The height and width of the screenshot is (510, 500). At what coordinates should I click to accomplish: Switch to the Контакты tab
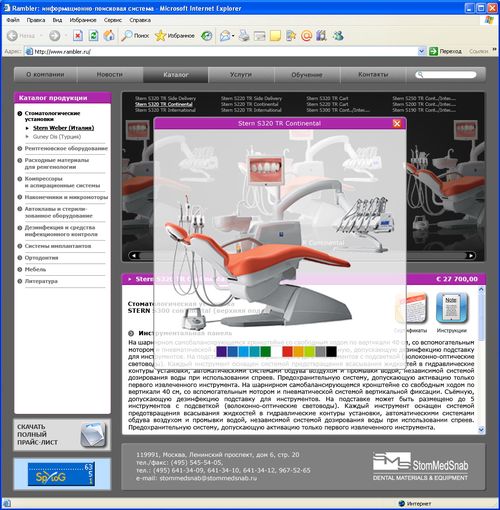tap(373, 75)
